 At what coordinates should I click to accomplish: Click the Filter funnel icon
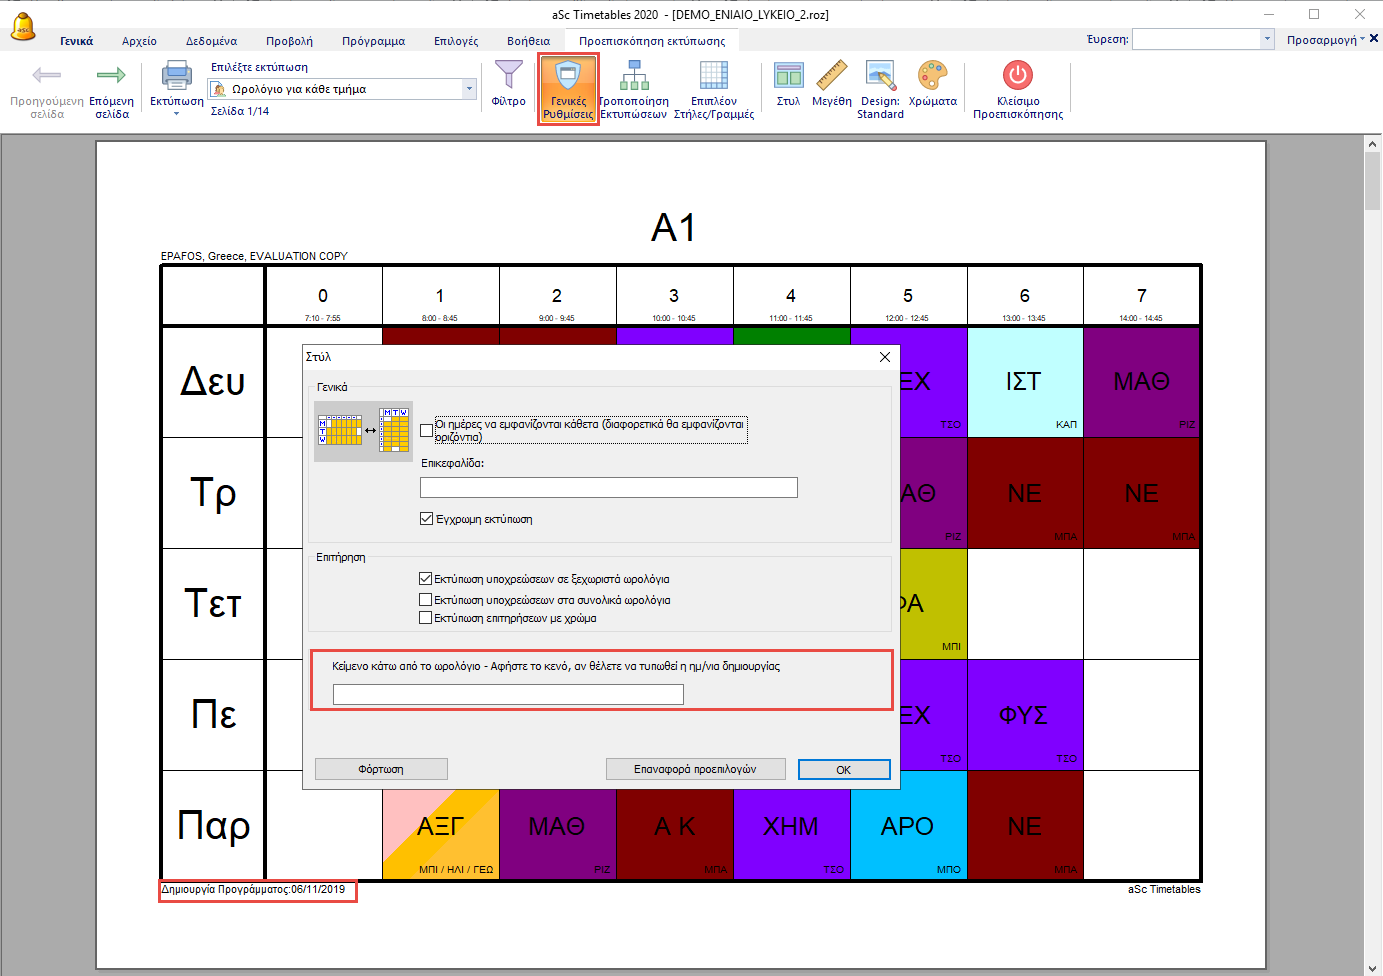click(x=508, y=76)
